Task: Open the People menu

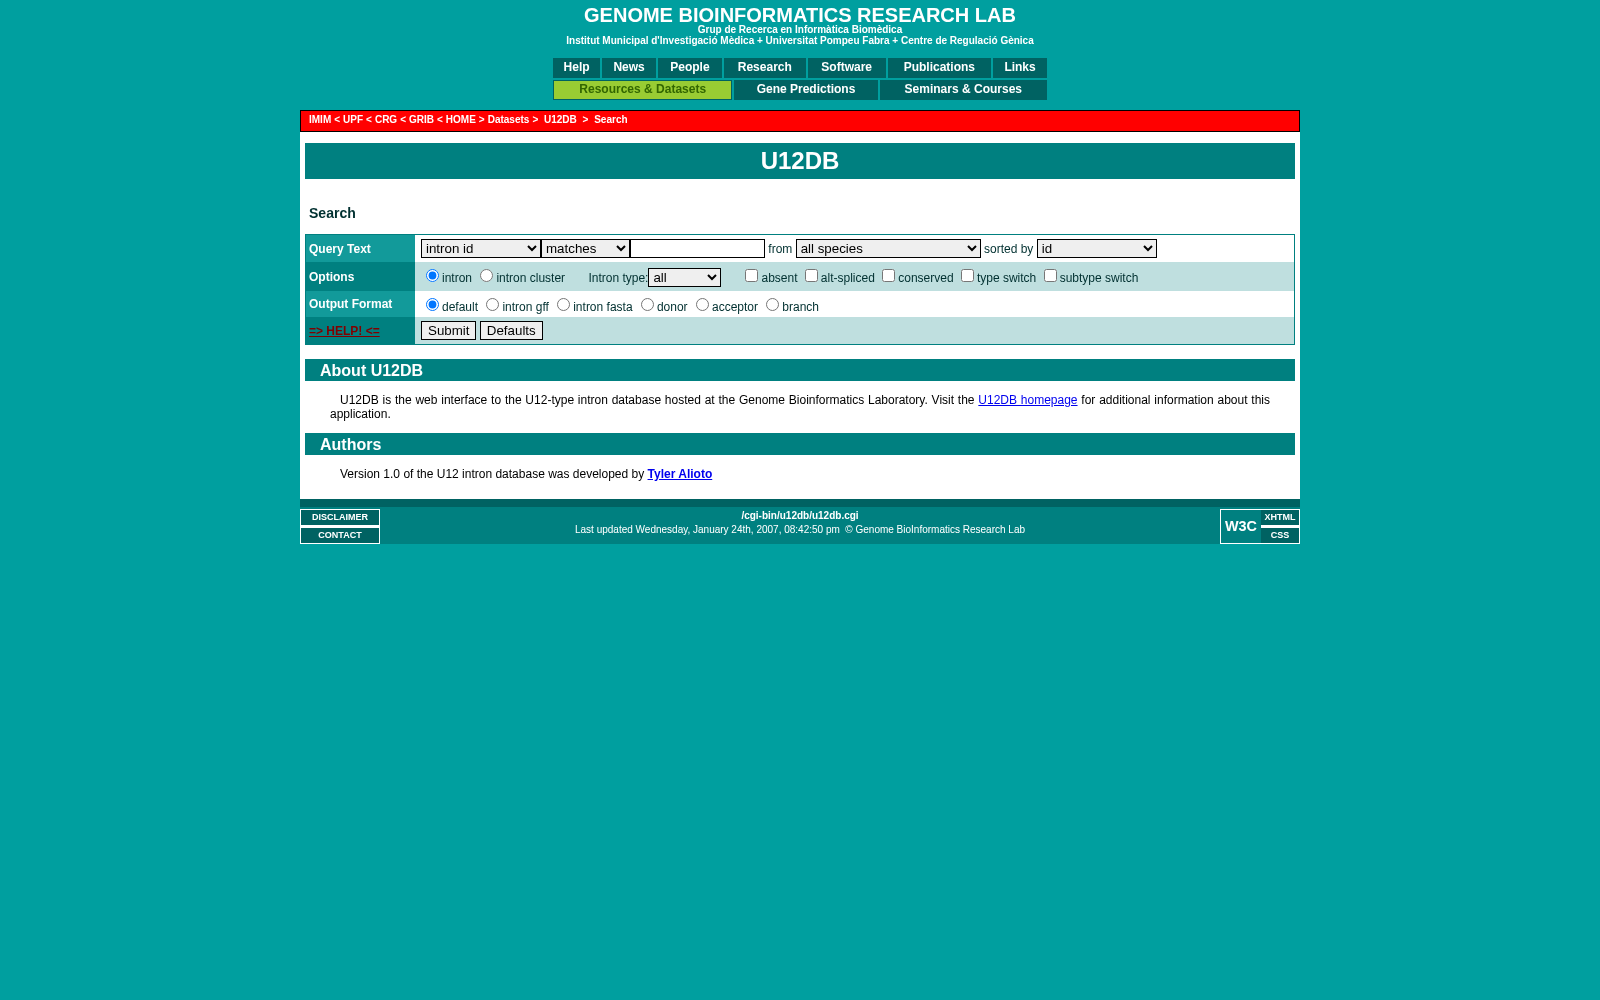Action: click(x=690, y=68)
